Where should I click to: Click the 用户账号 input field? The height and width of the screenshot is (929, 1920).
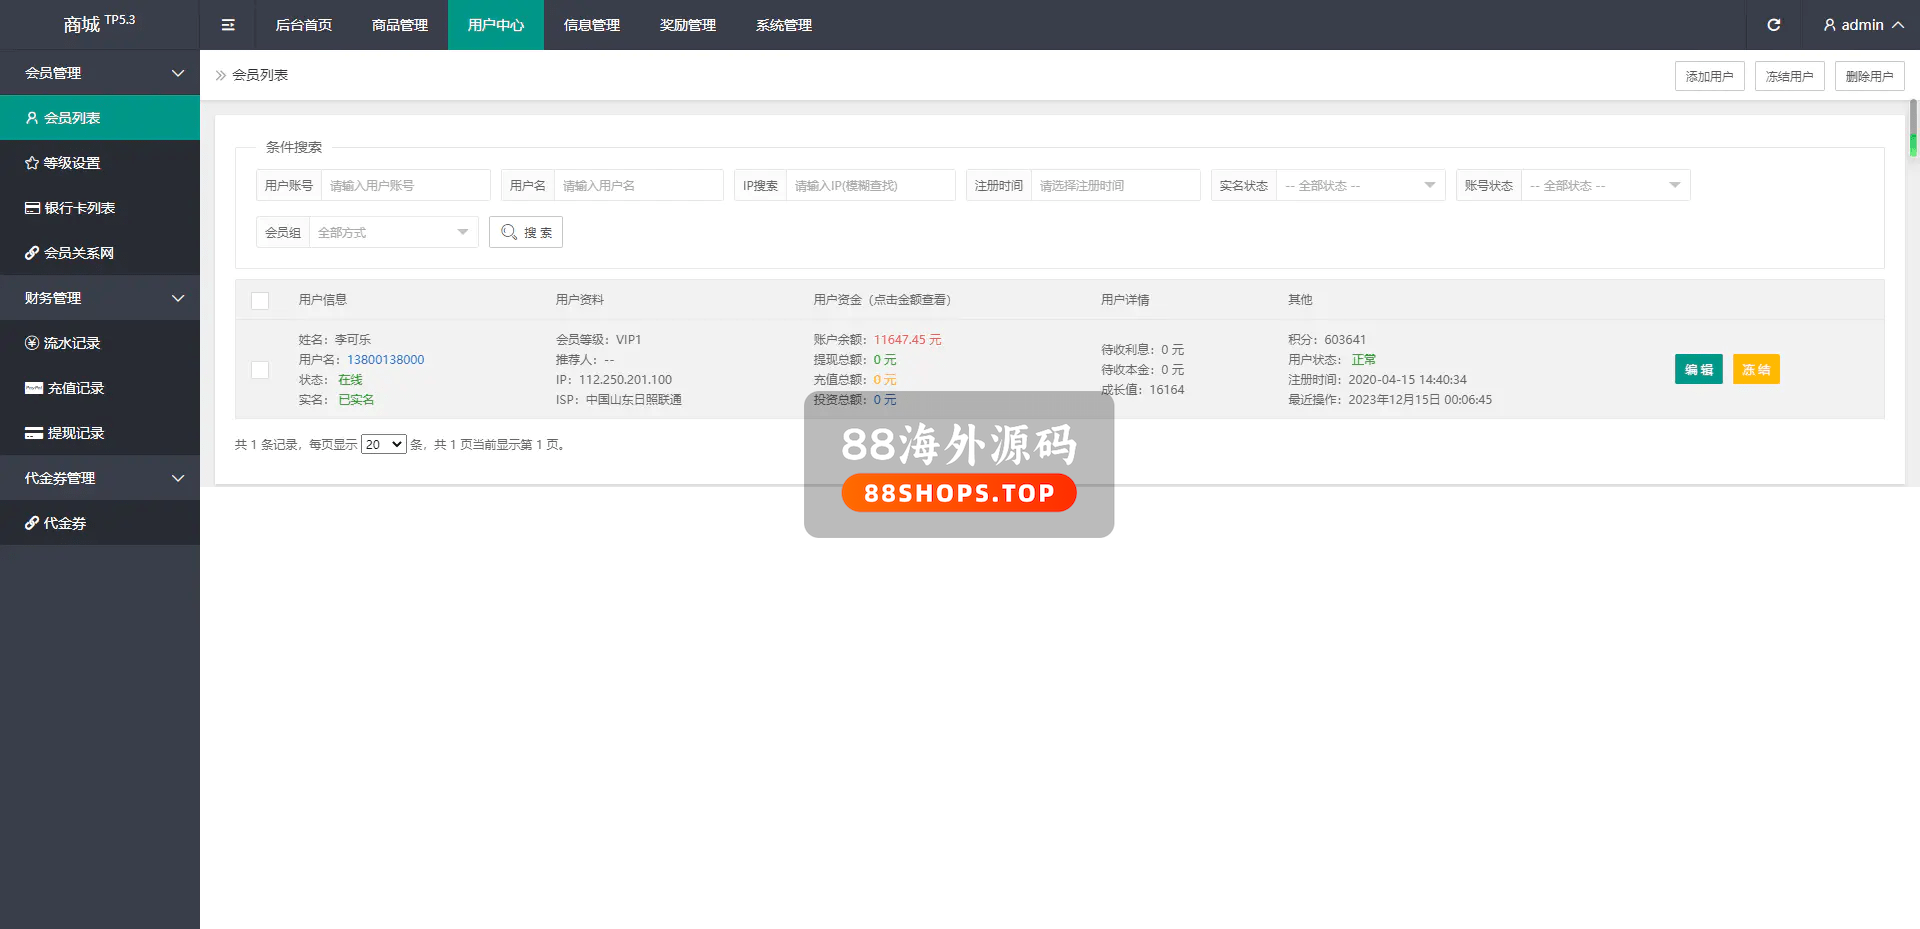point(404,186)
